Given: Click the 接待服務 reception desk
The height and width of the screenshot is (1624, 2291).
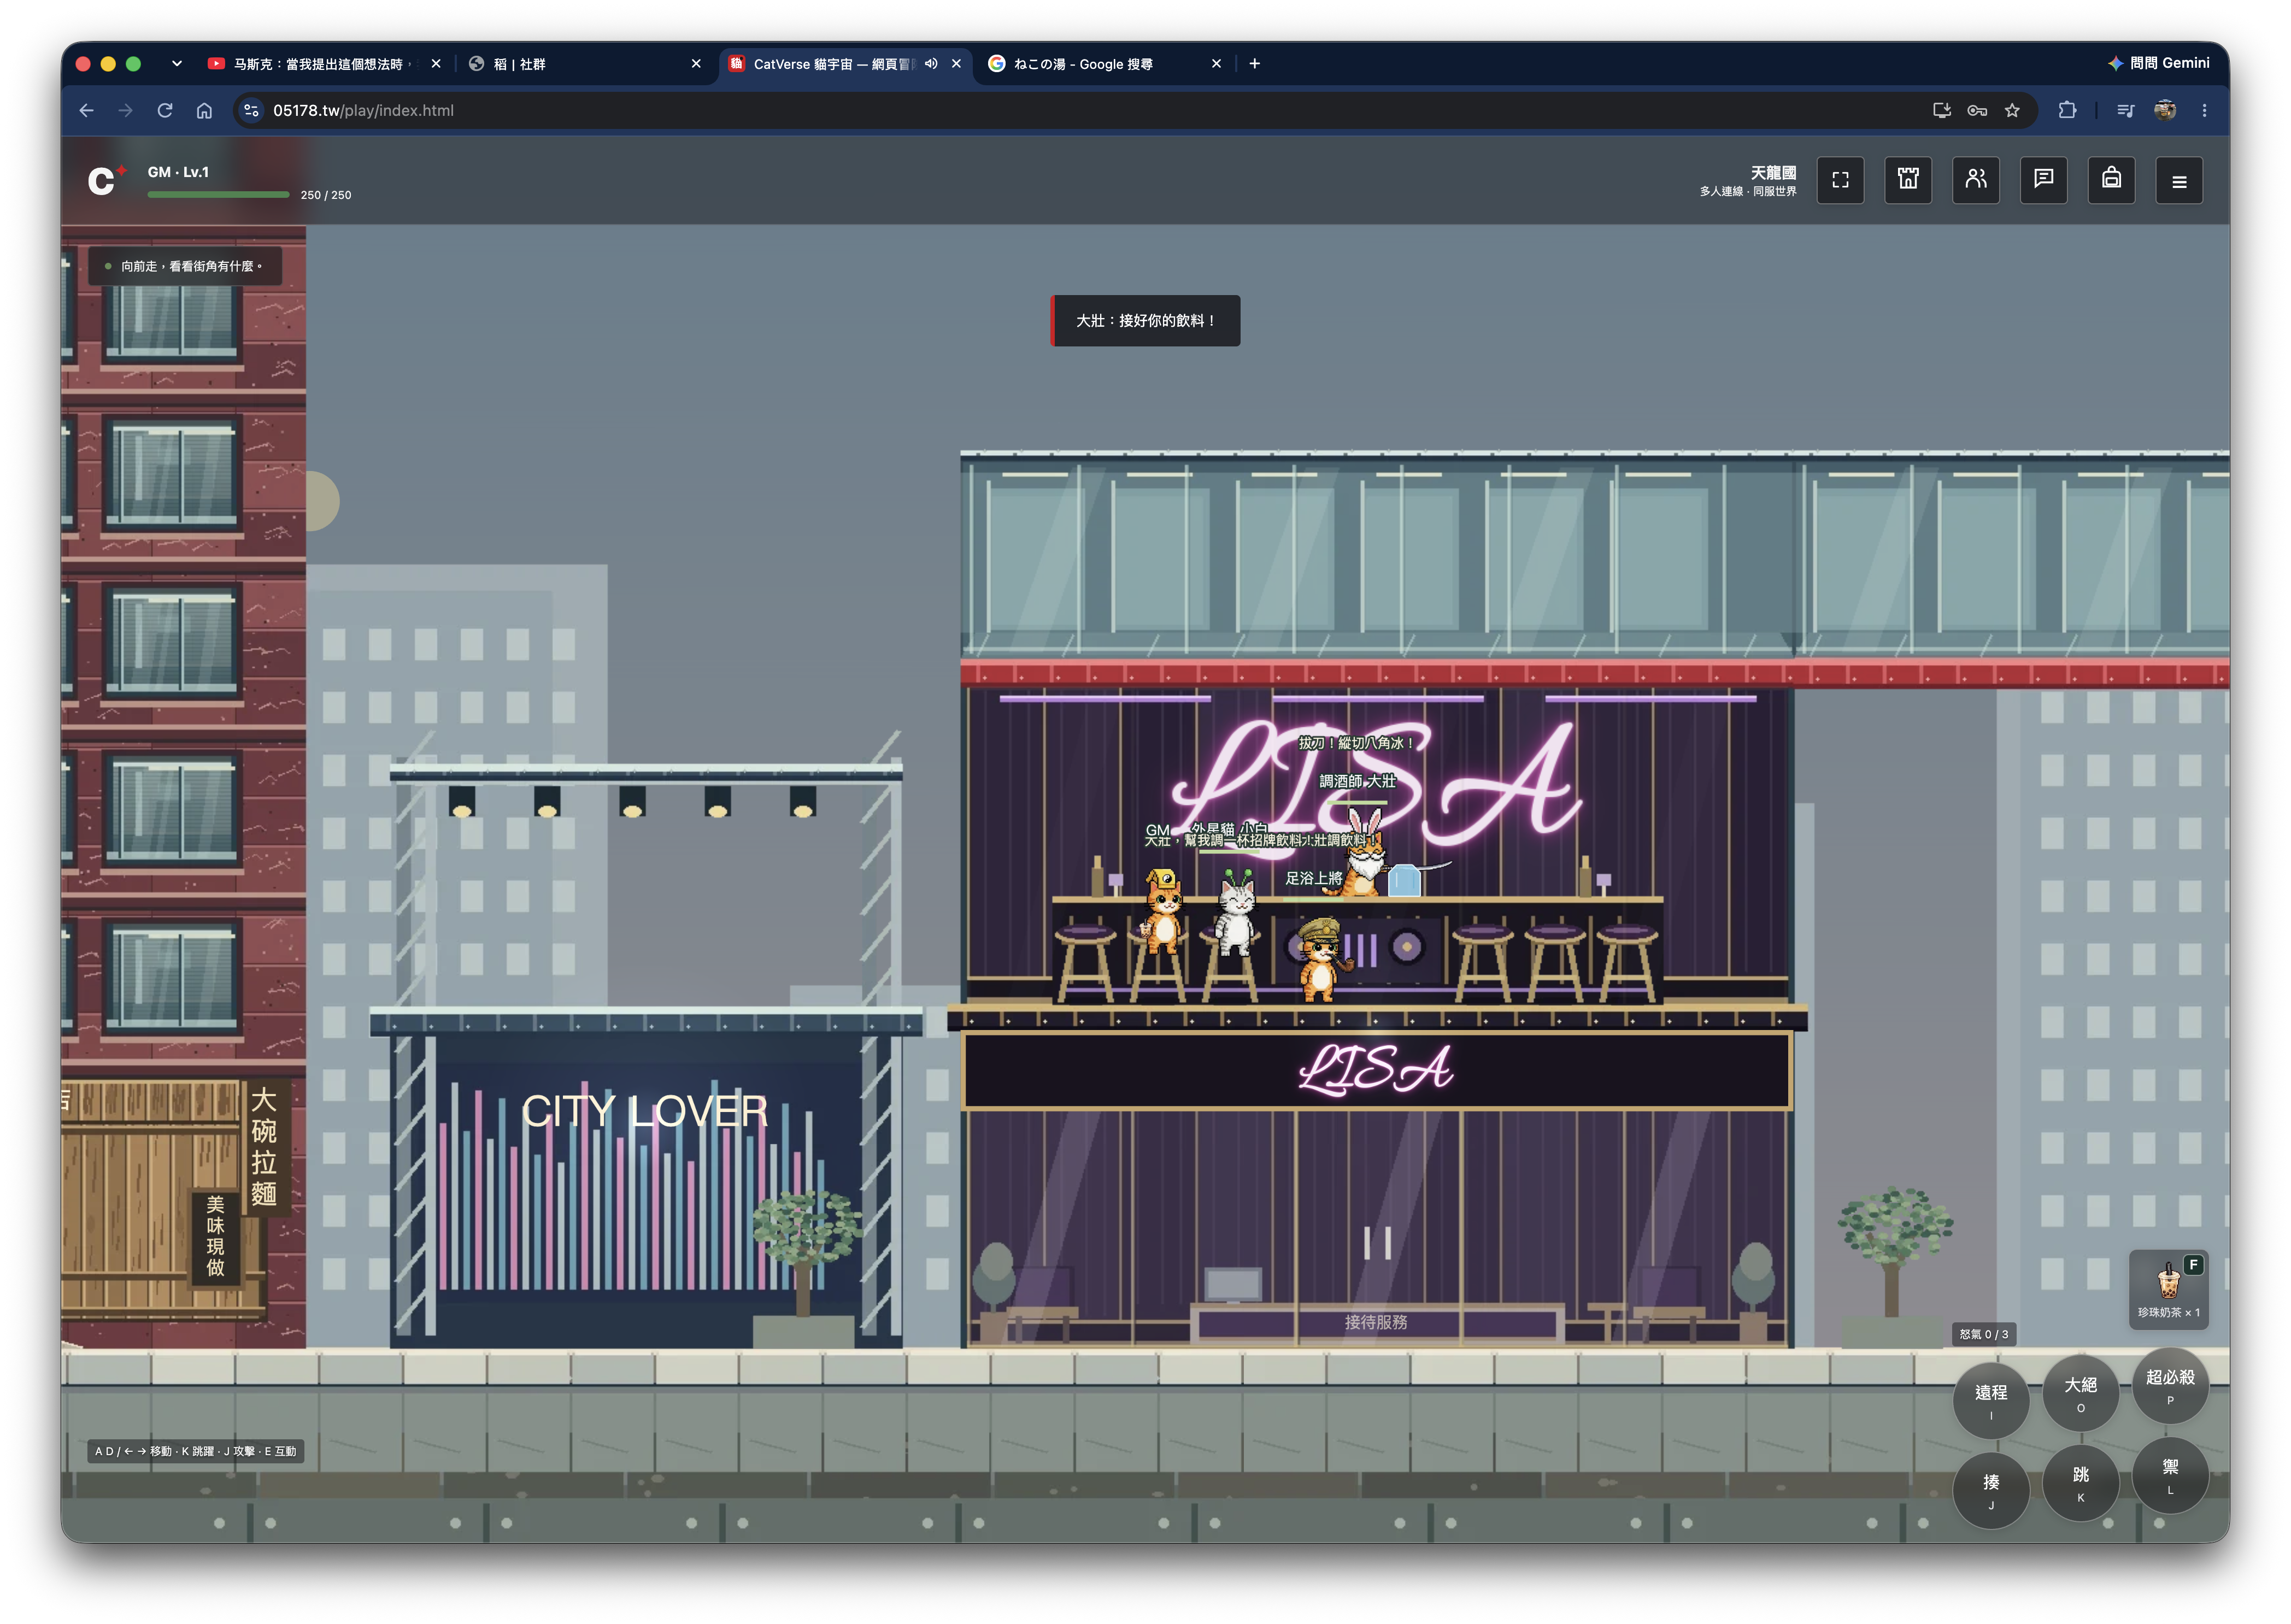Looking at the screenshot, I should [1375, 1322].
